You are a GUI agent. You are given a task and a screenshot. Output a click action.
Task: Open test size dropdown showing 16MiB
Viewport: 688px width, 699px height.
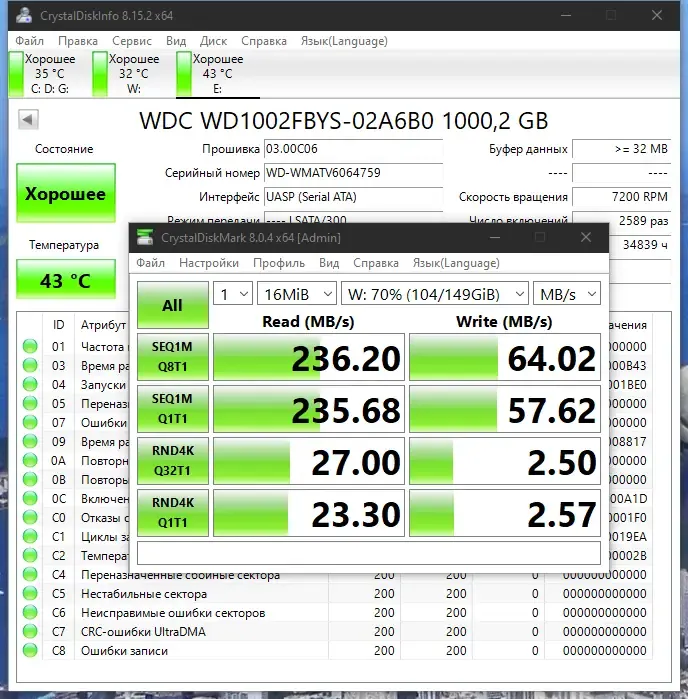(x=297, y=294)
